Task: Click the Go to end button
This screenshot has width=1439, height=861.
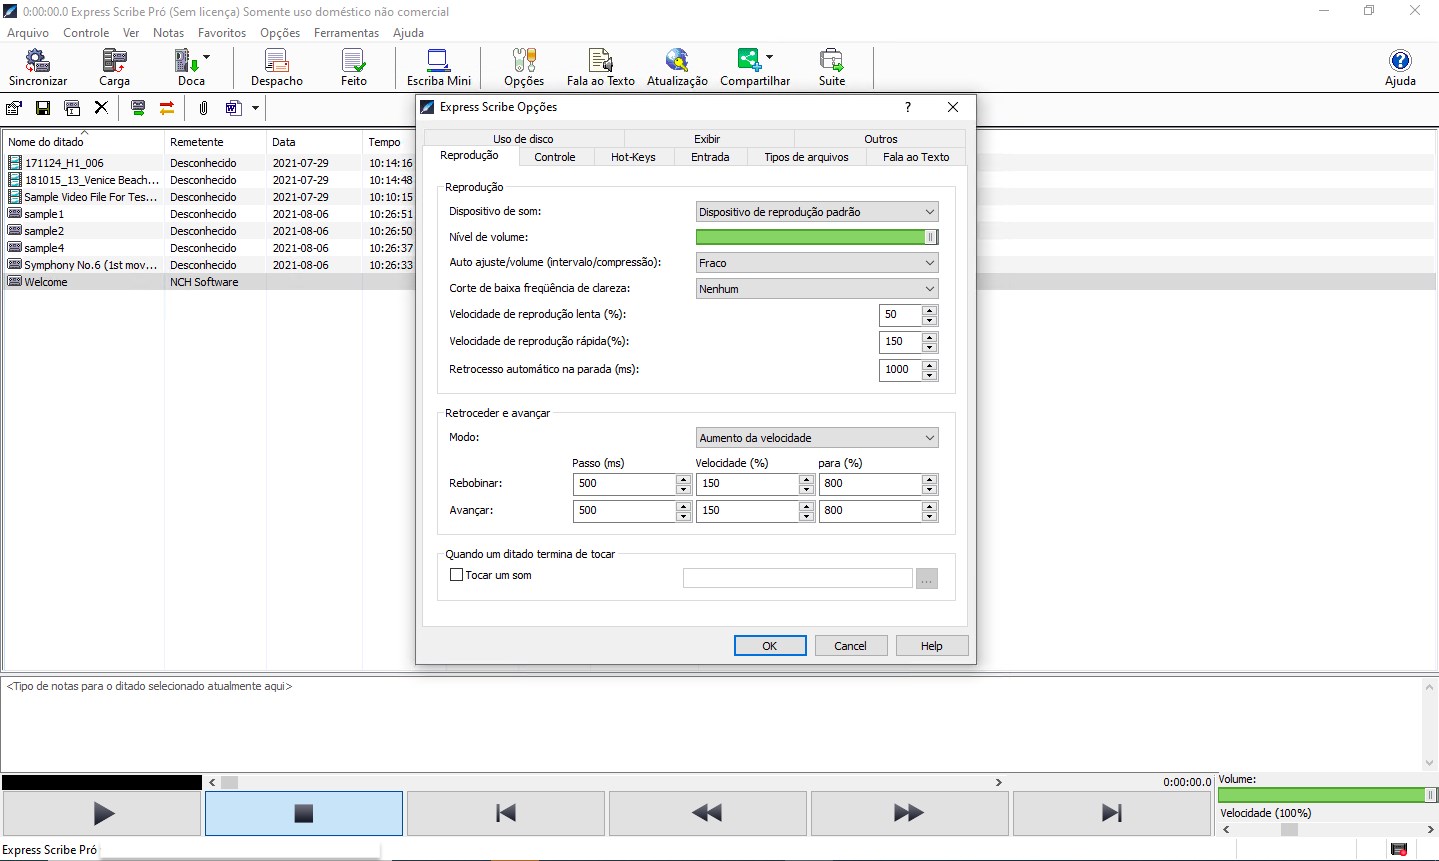Action: [x=1112, y=814]
